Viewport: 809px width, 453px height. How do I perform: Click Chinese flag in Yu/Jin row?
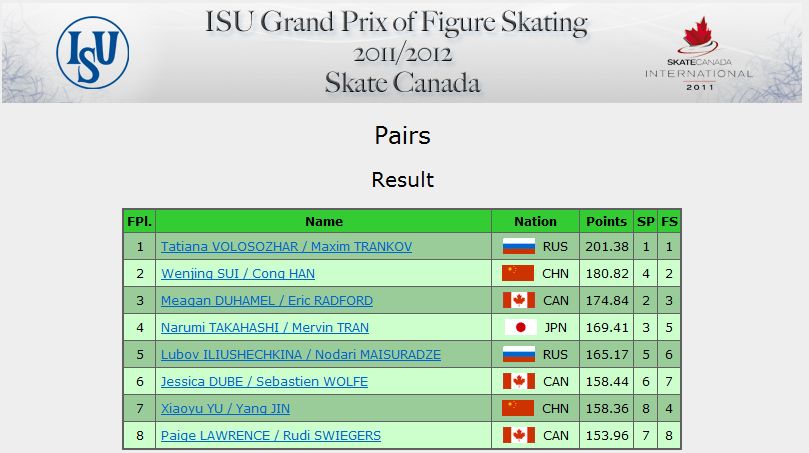518,408
